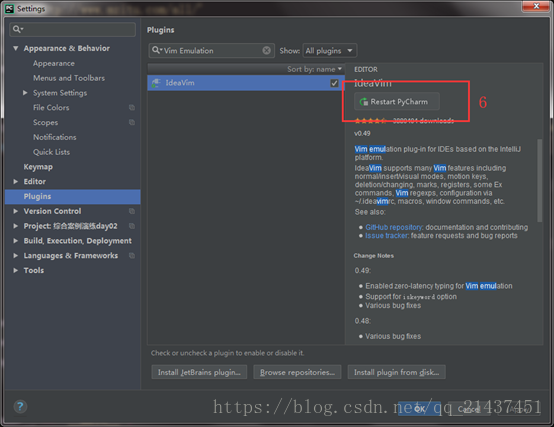The image size is (554, 427).
Task: Click Restart PyCharm button
Action: [x=397, y=102]
